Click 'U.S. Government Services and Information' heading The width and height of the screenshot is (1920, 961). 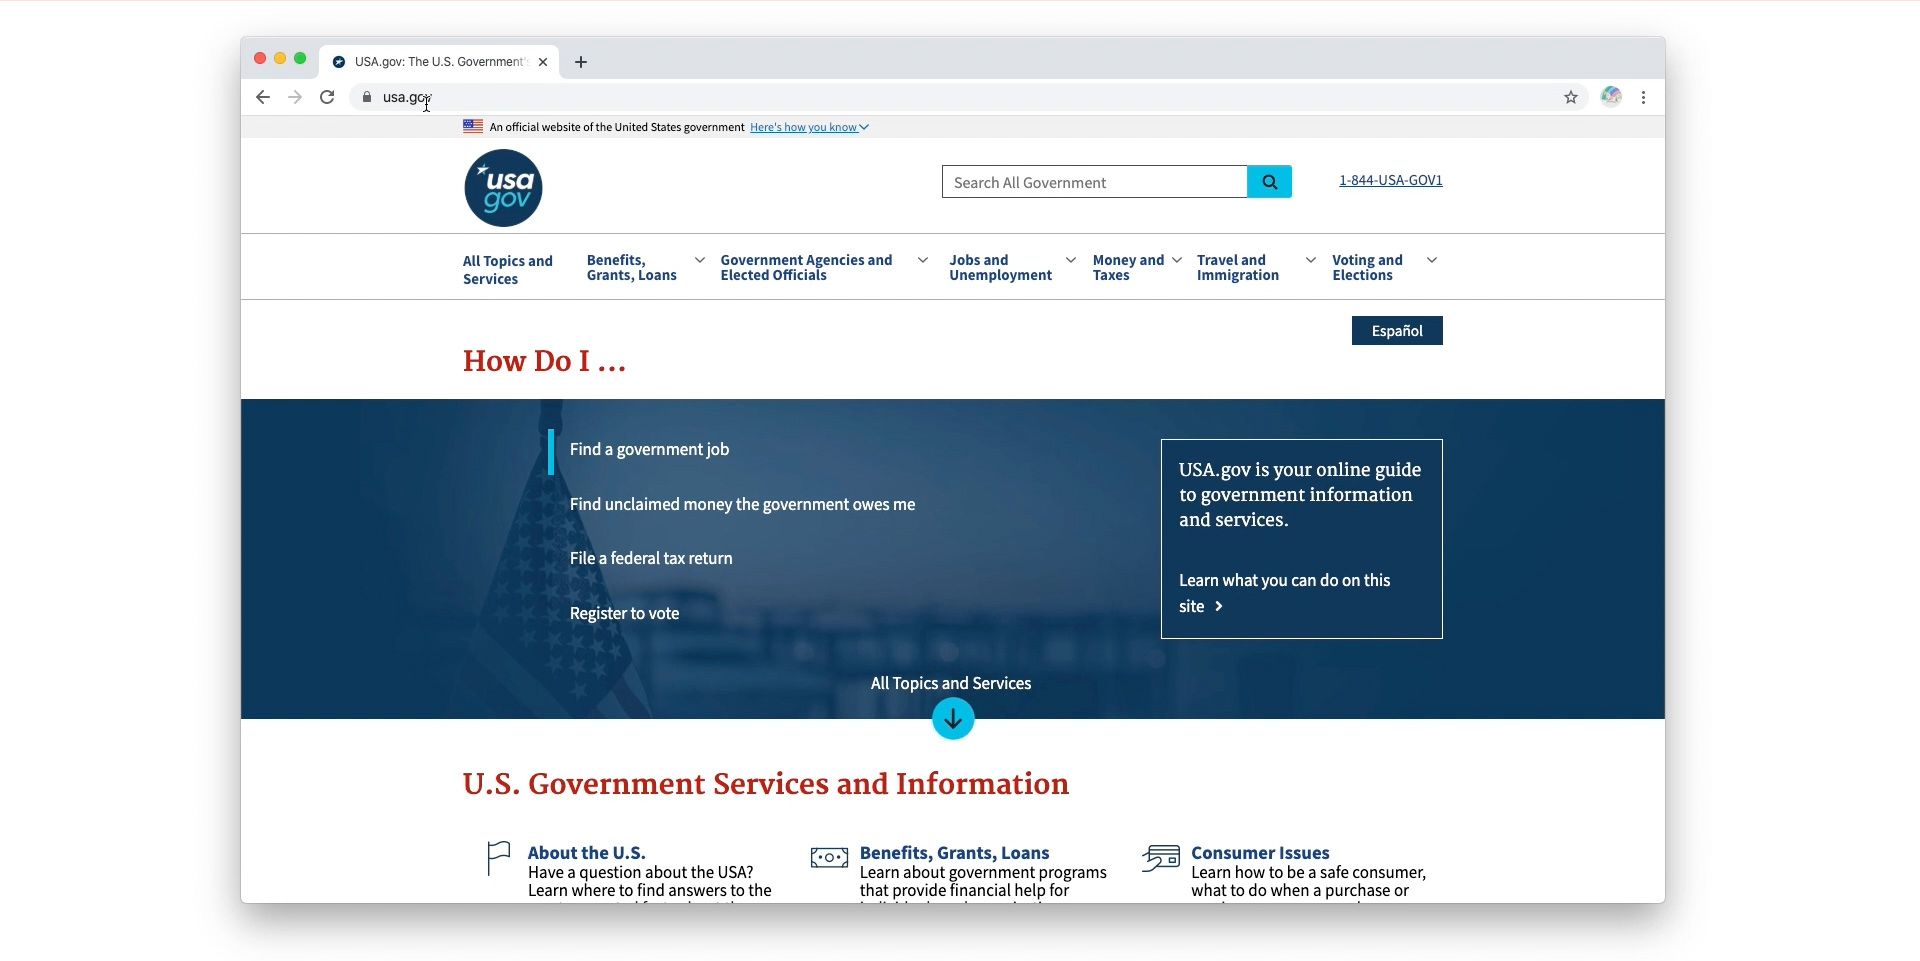pos(766,784)
